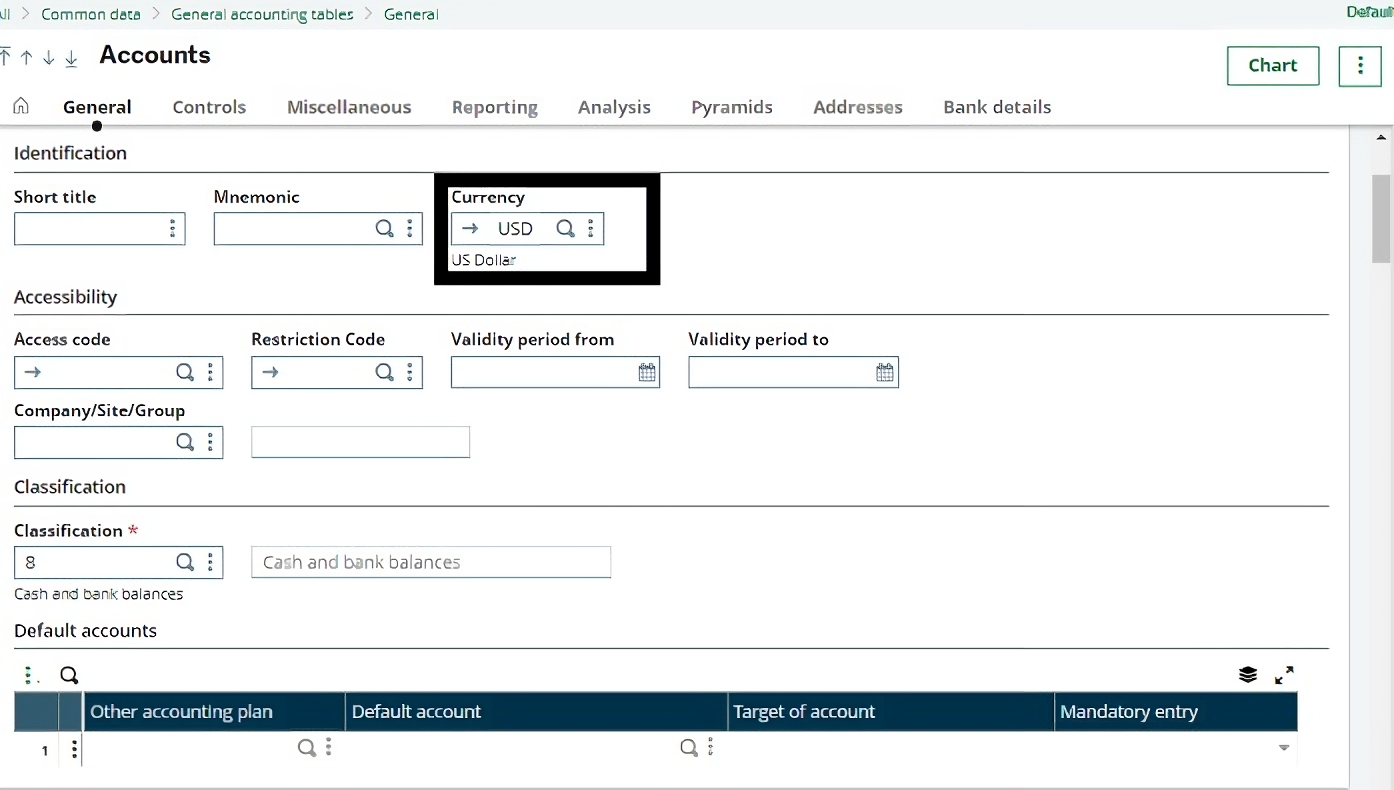Screen dimensions: 1394x790
Task: Jump to the last record icon
Action: pyautogui.click(x=70, y=58)
